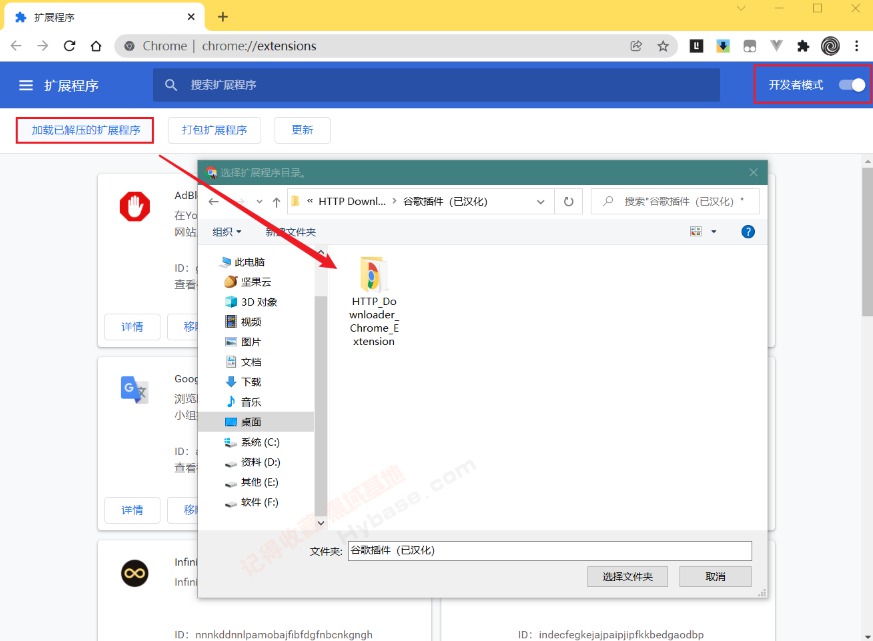This screenshot has width=873, height=641.
Task: Click the browser back arrow
Action: tap(16, 46)
